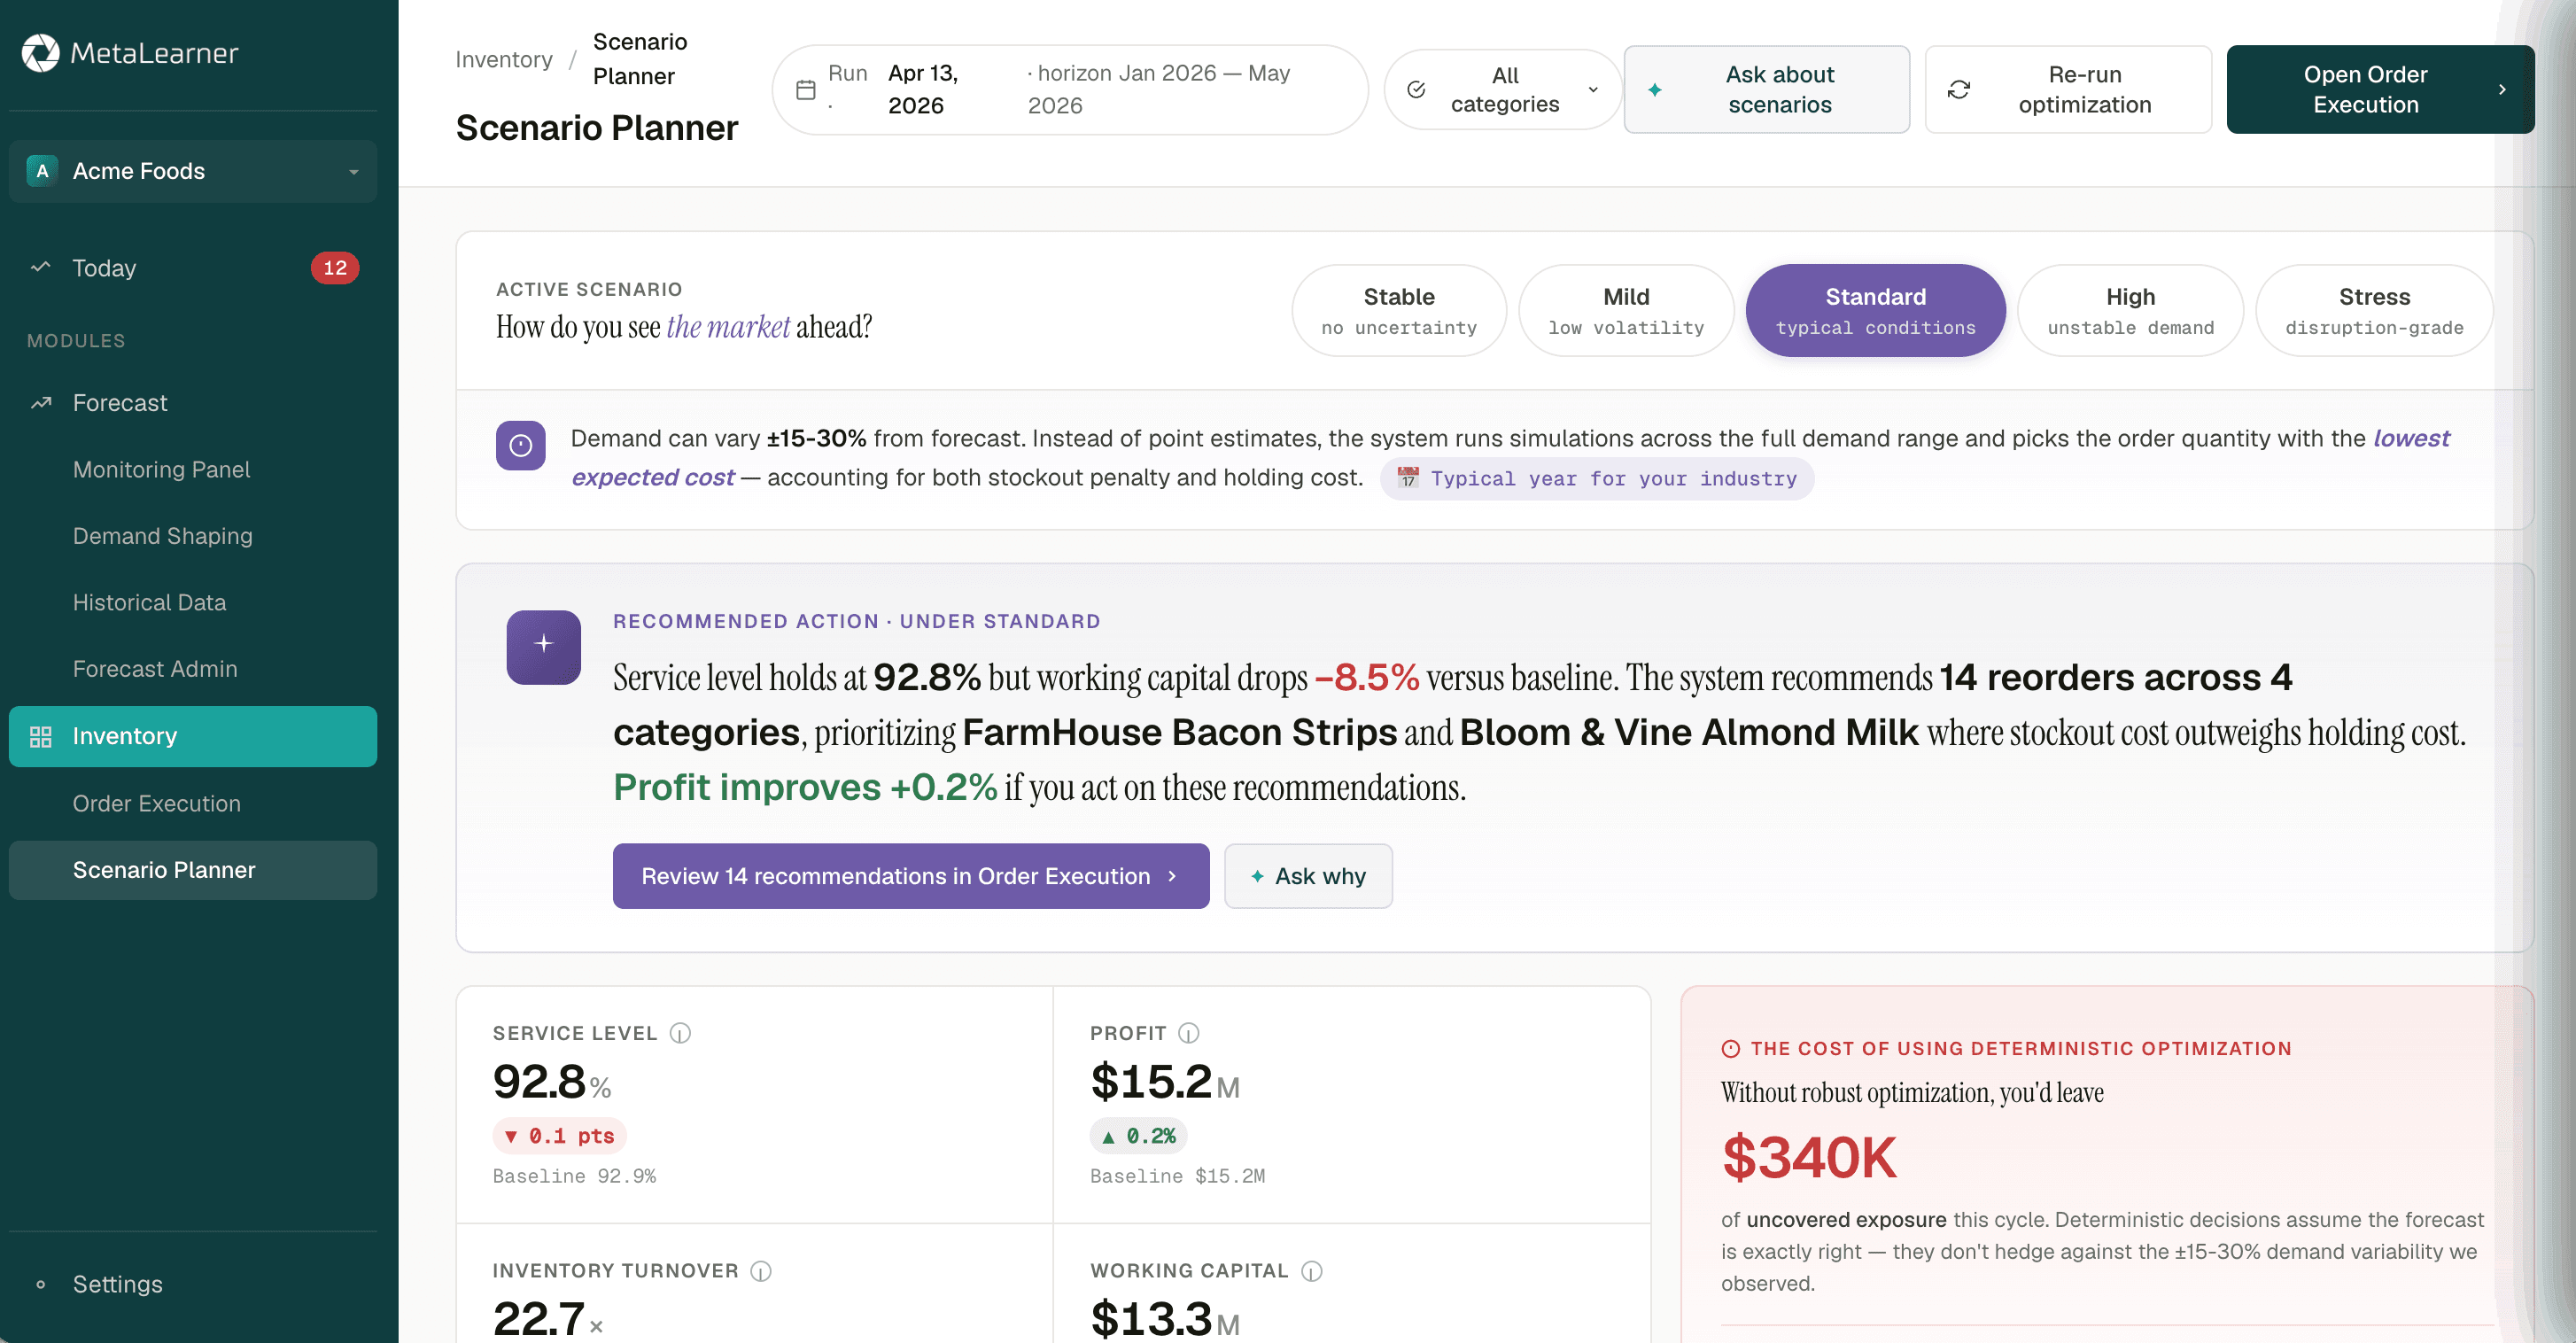Image resolution: width=2576 pixels, height=1343 pixels.
Task: Review 14 recommendations in Order Execution
Action: (x=911, y=876)
